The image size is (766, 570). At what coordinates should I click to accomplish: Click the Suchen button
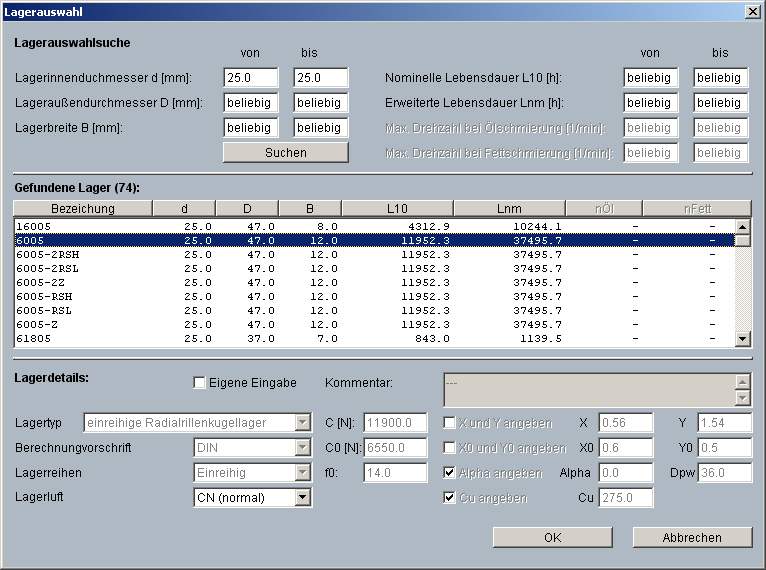(286, 153)
